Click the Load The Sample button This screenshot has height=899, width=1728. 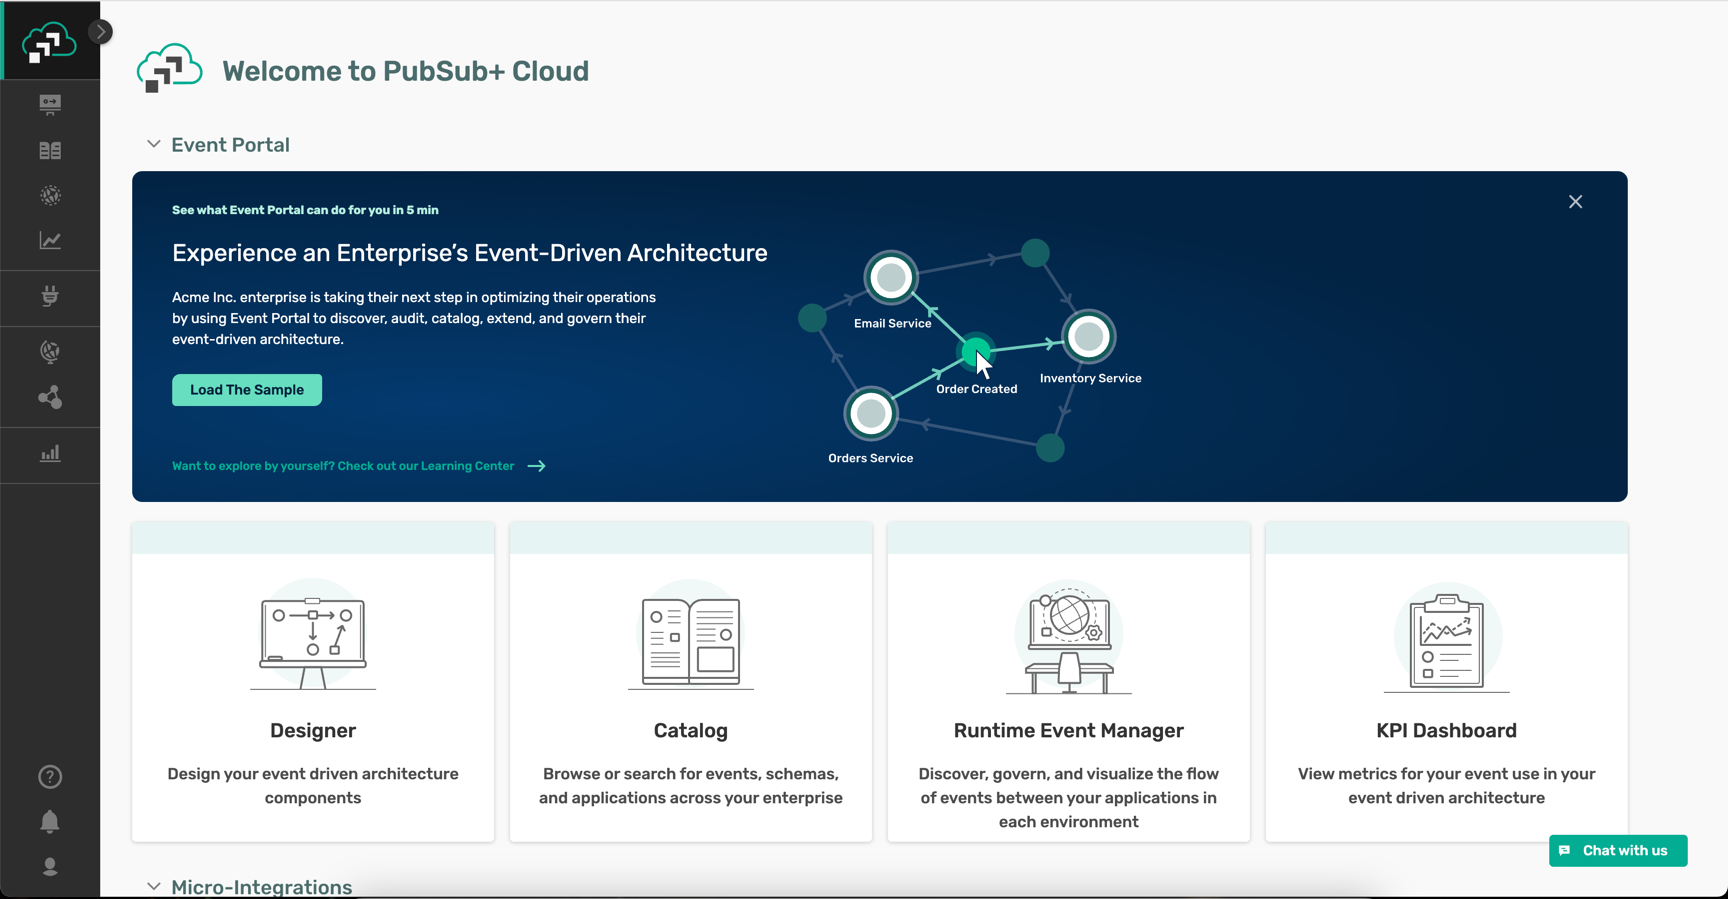pyautogui.click(x=247, y=390)
